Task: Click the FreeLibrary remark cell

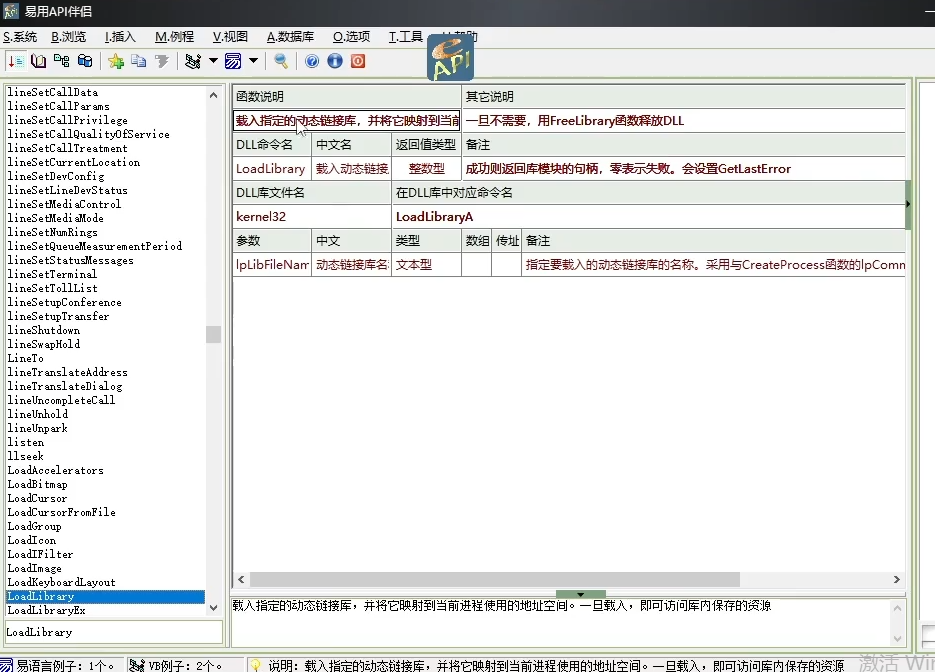Action: pos(684,121)
